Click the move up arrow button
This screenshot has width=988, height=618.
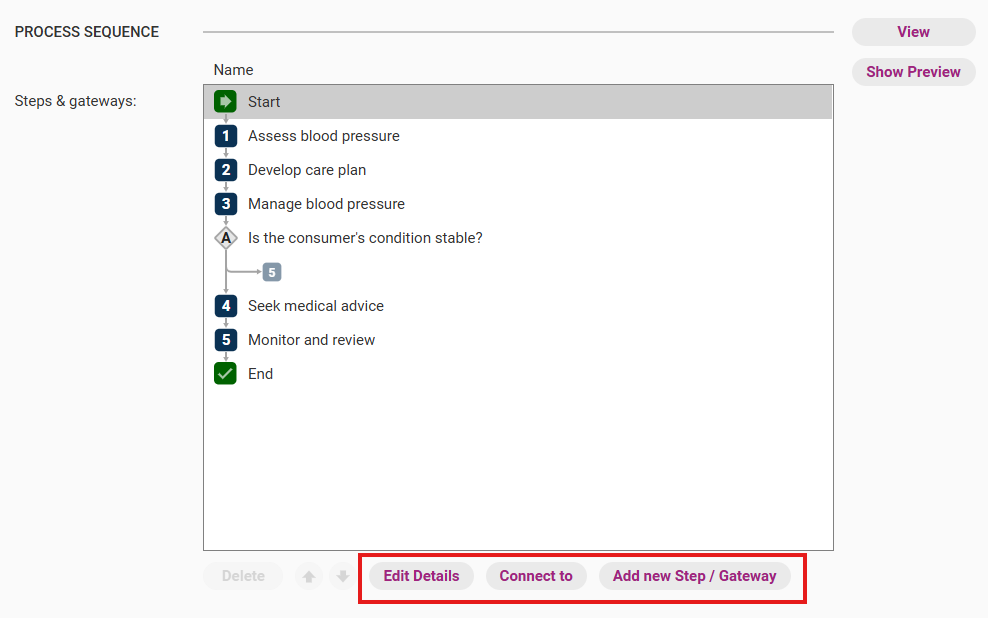[x=309, y=576]
